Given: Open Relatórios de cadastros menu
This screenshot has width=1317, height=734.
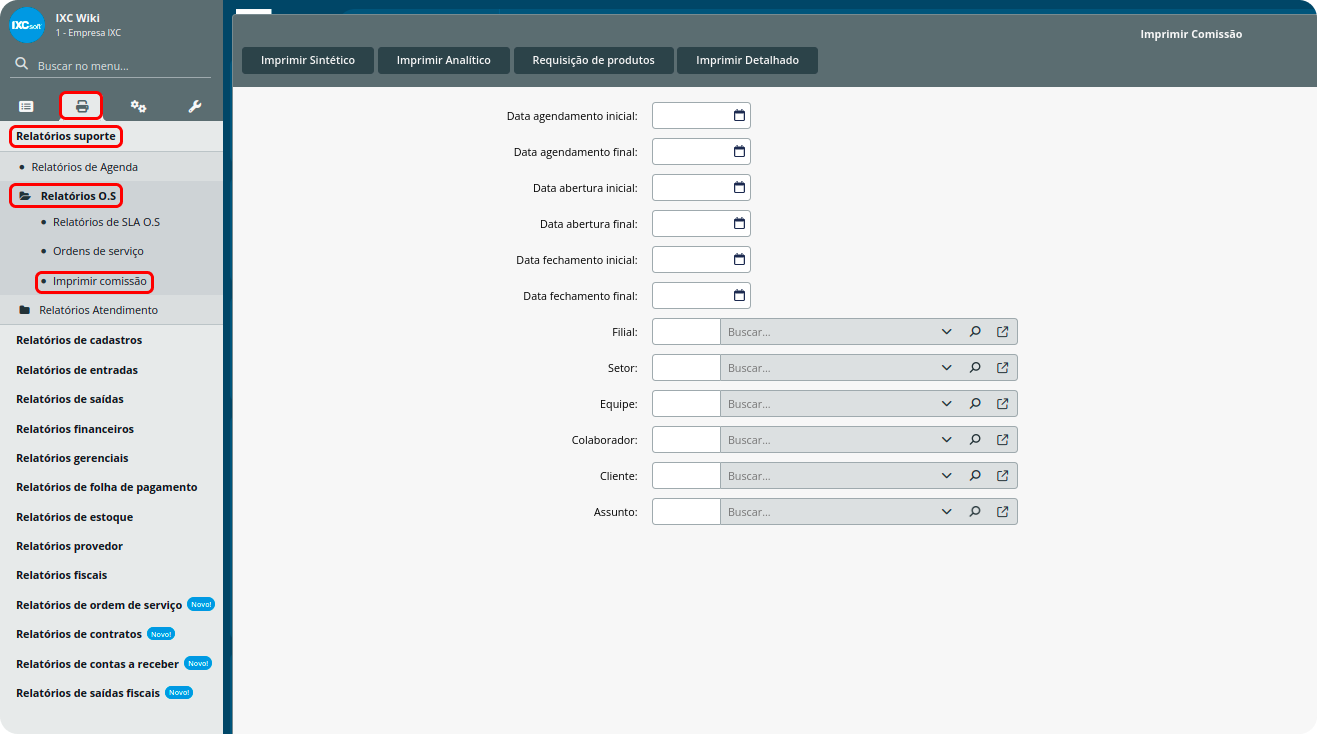Looking at the screenshot, I should click(79, 340).
